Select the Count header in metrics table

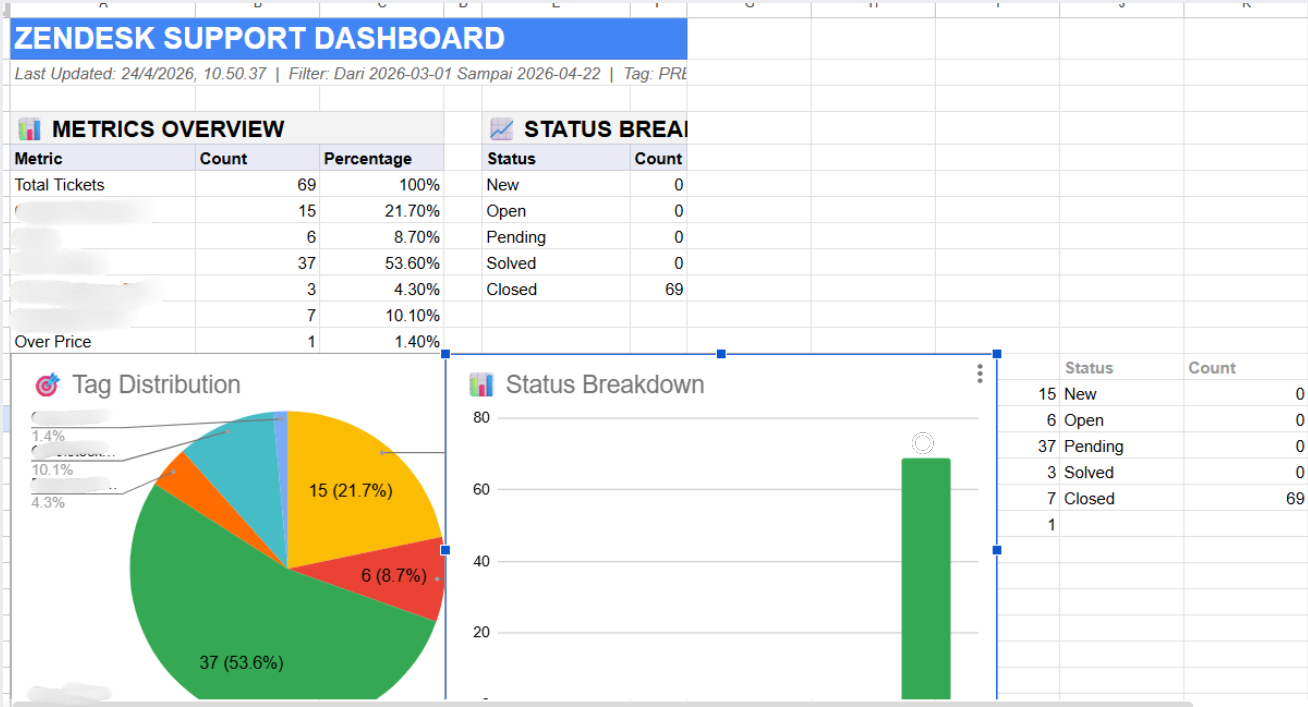(x=257, y=158)
